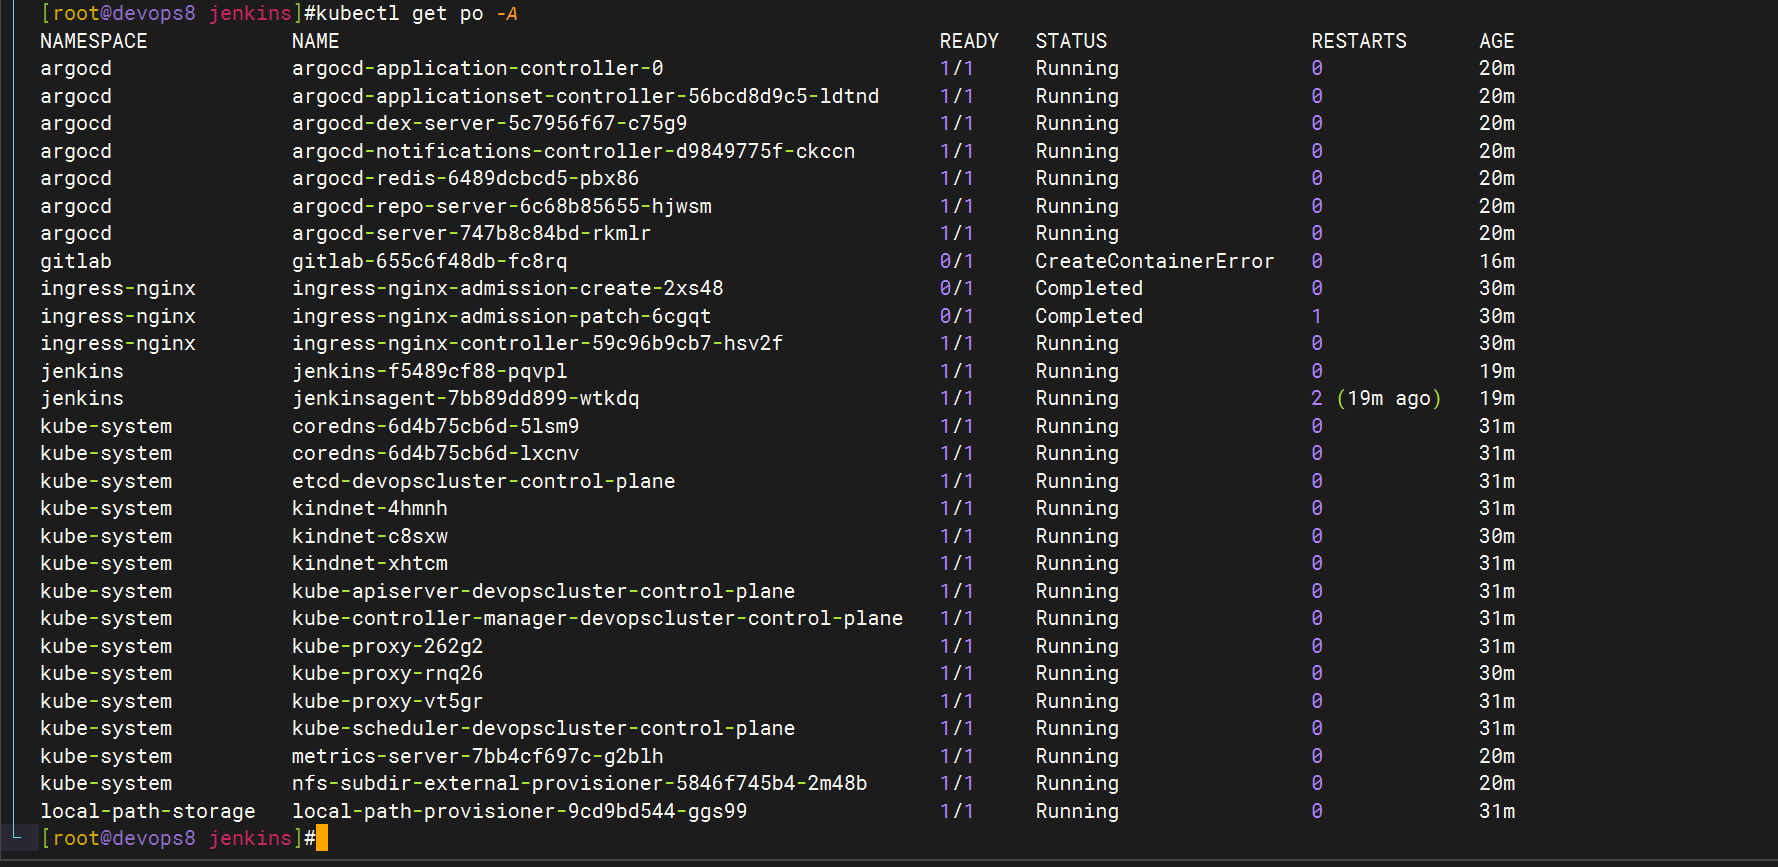
Task: Click the 30m age of kube-proxy-rnq26
Action: [1497, 673]
